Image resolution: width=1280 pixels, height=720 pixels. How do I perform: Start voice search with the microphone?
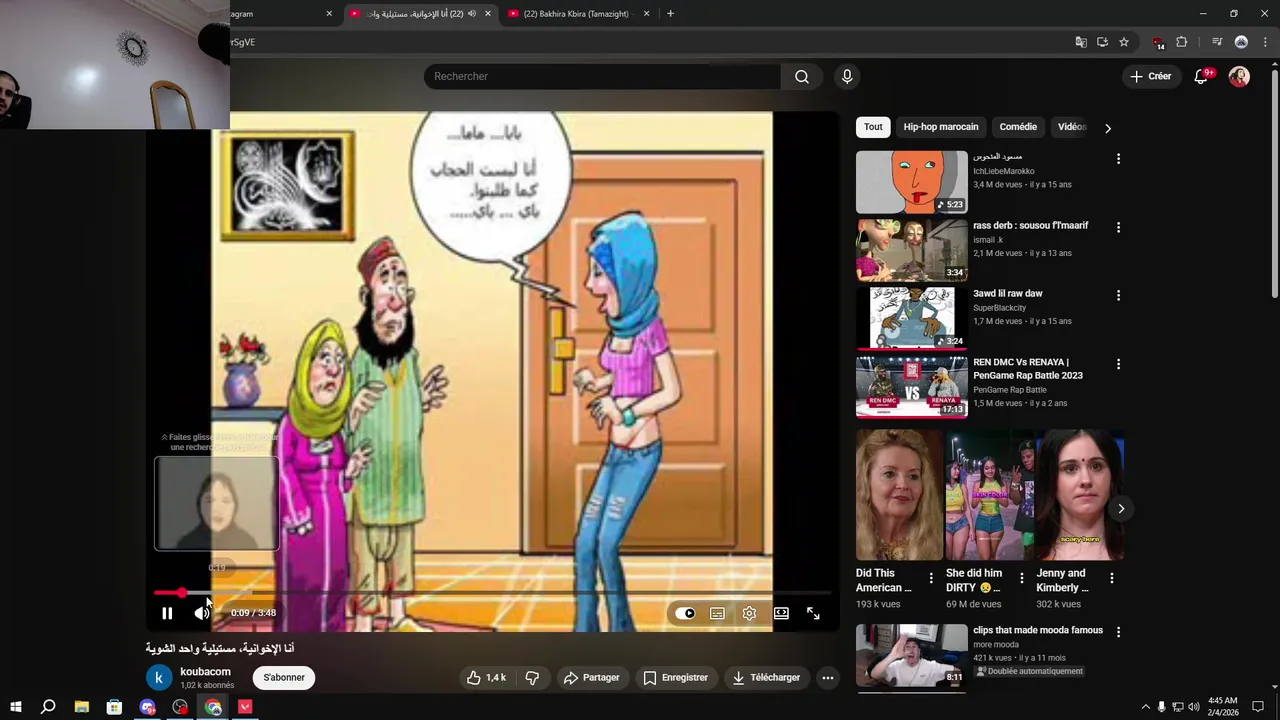pyautogui.click(x=847, y=76)
